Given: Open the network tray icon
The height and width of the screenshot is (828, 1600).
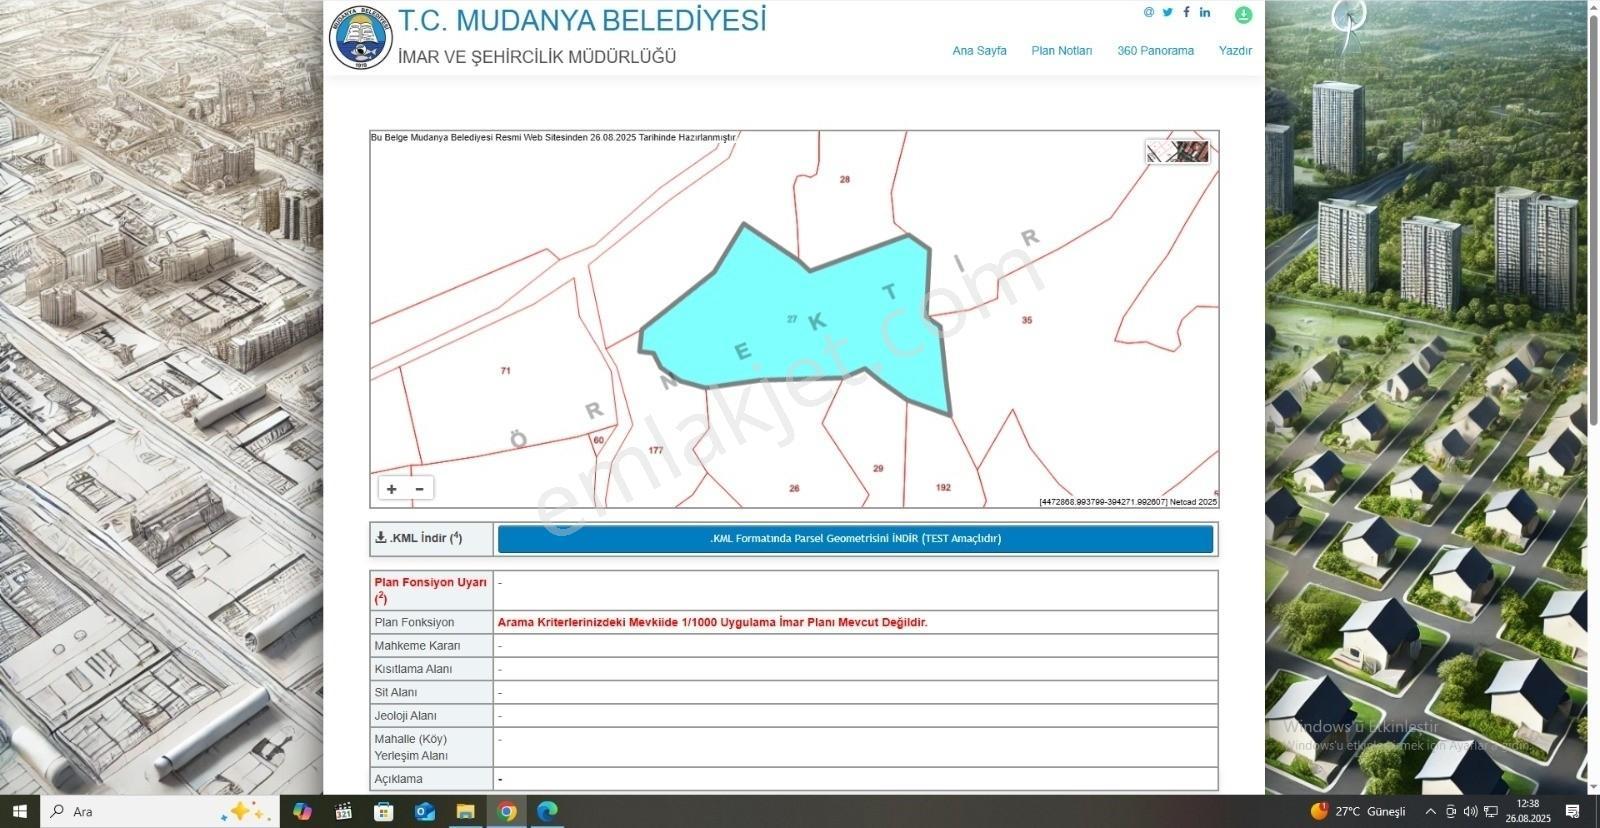Looking at the screenshot, I should [x=1491, y=811].
